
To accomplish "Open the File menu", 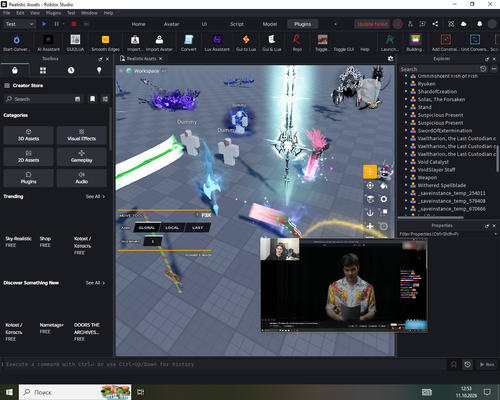I will point(7,13).
